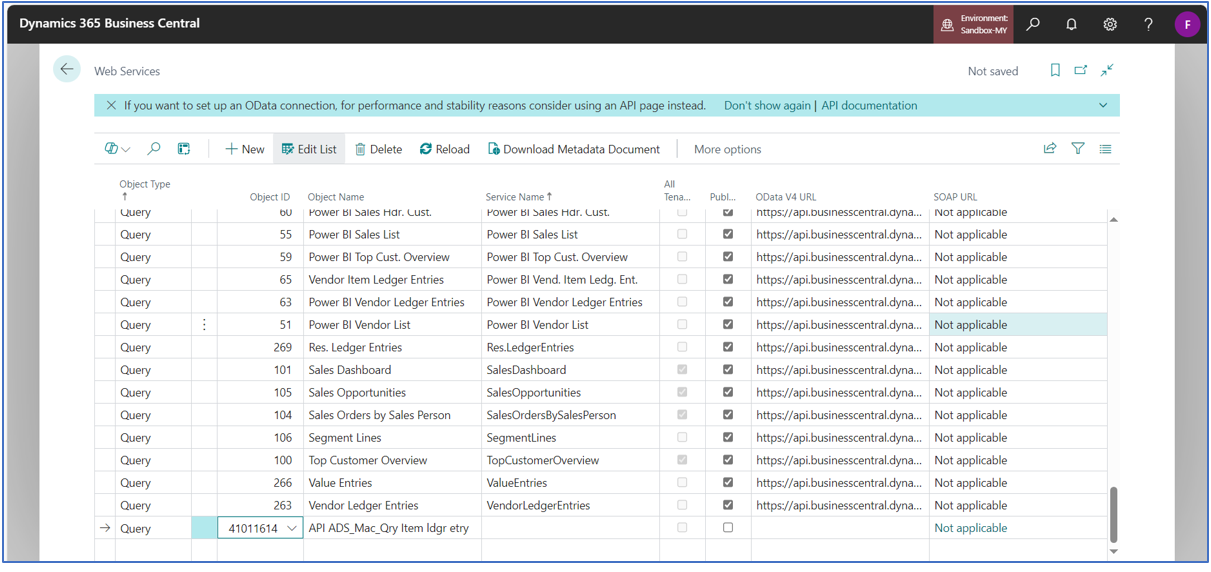Click the Environment Sandbox-MY badge
The width and height of the screenshot is (1211, 572).
[x=974, y=24]
